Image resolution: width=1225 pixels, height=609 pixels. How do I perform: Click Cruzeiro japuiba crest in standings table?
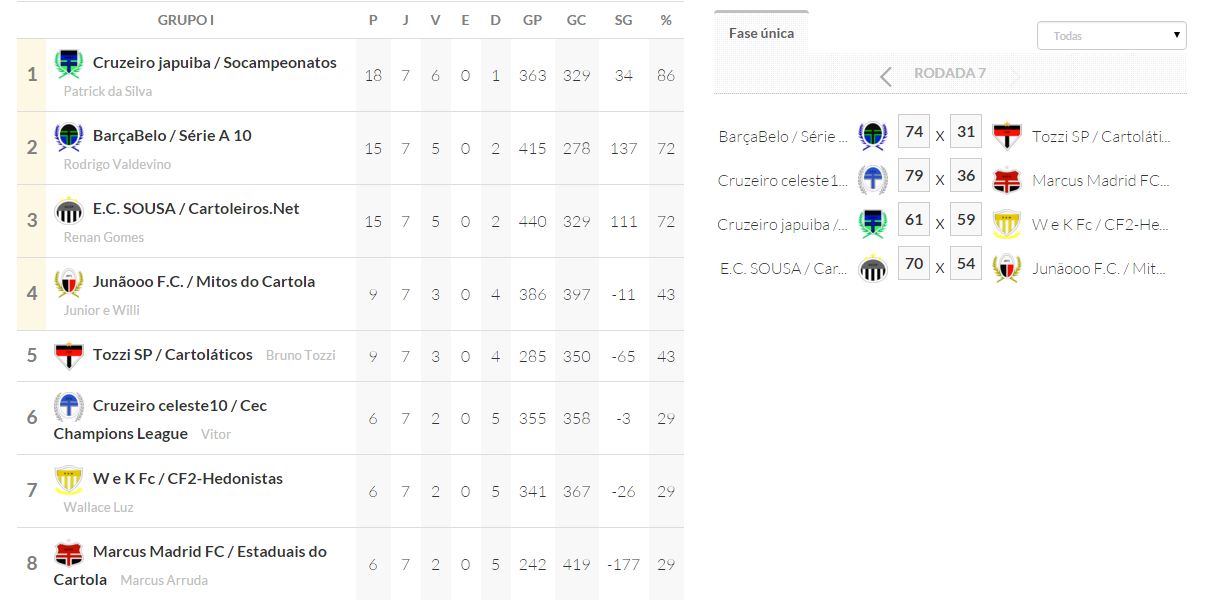click(x=69, y=63)
